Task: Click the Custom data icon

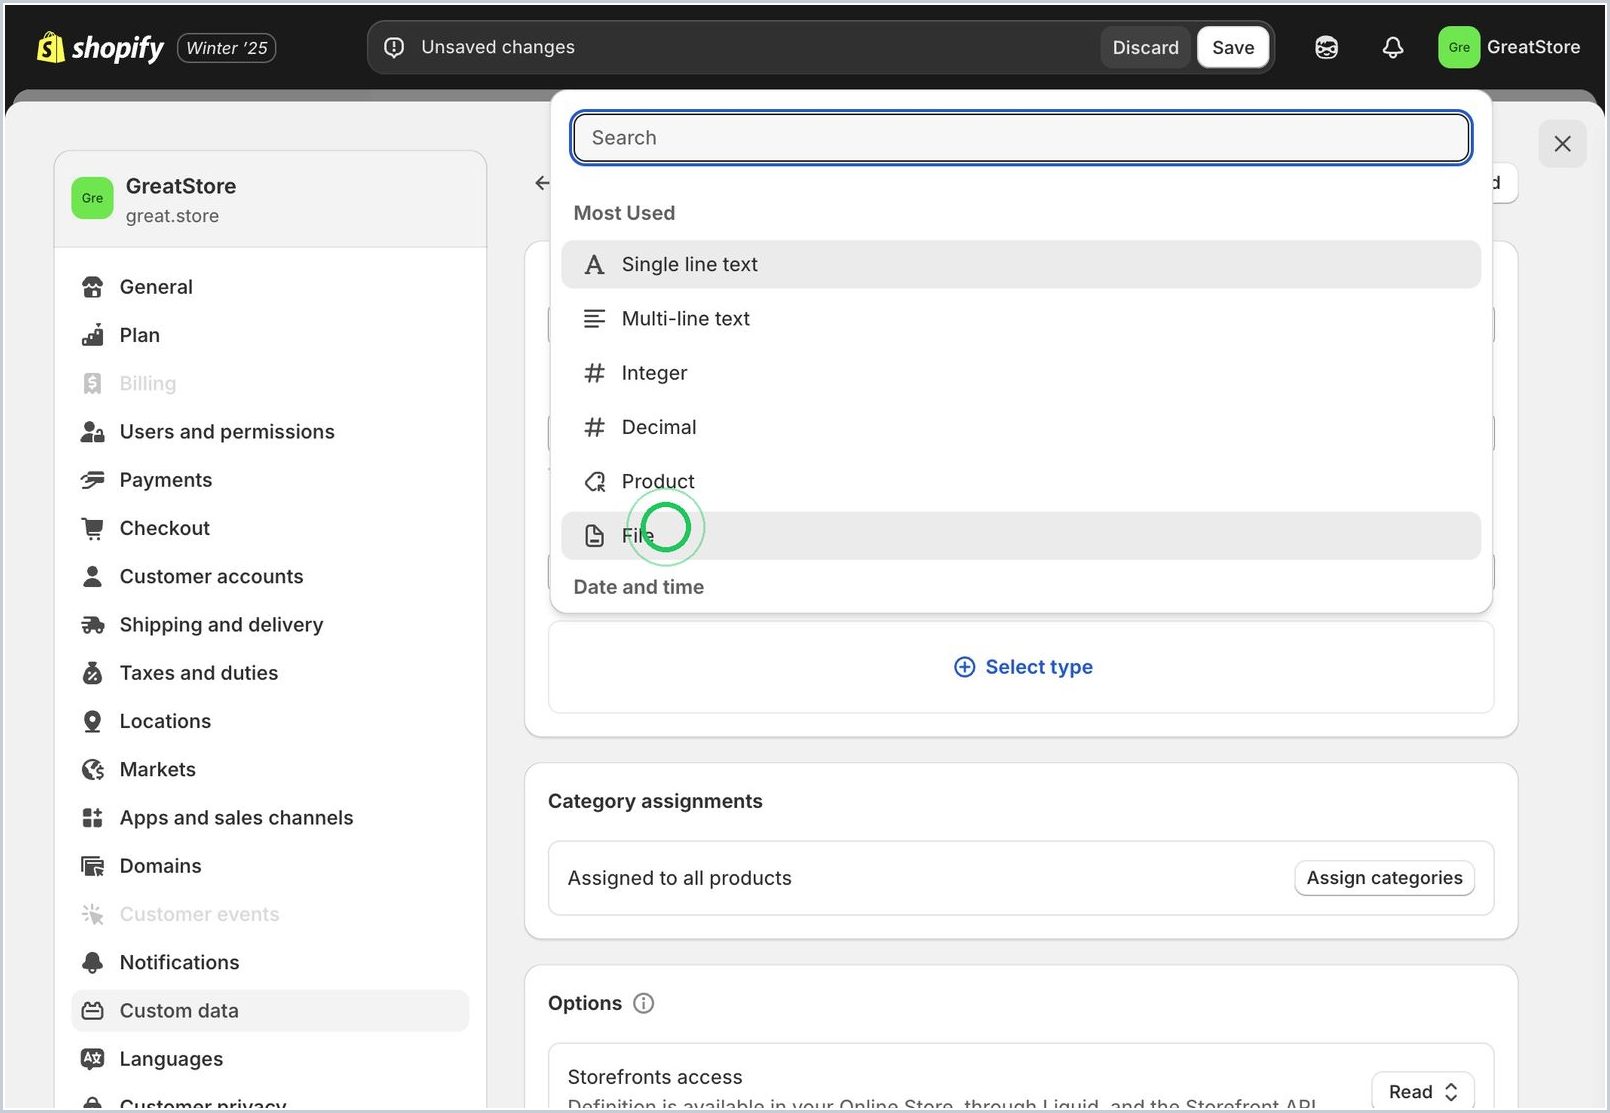Action: [93, 1011]
